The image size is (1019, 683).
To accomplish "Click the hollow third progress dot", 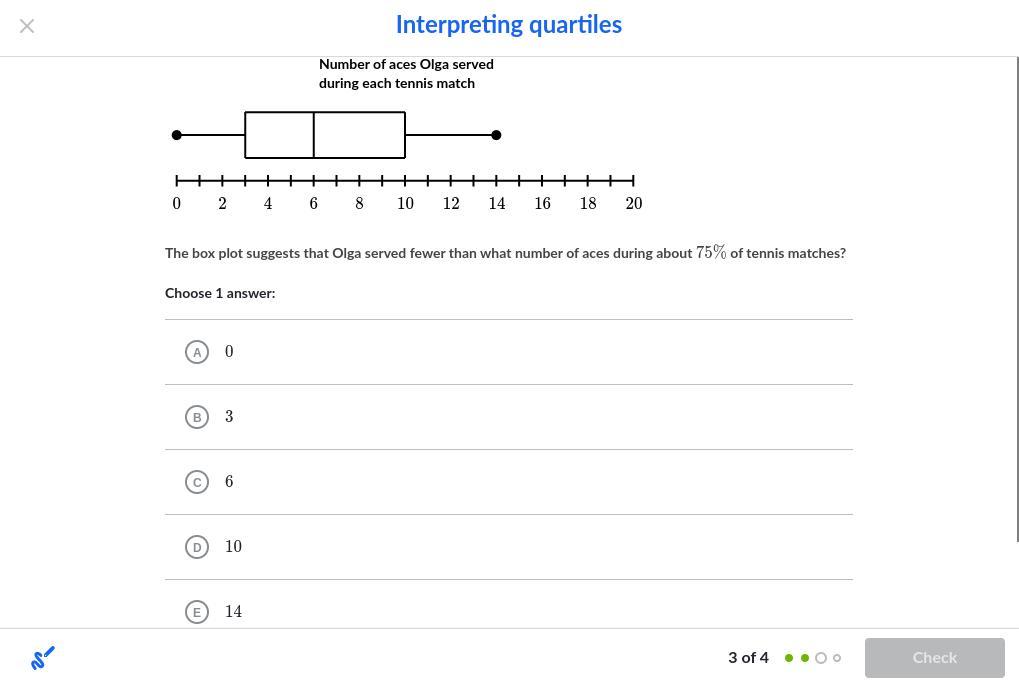I will click(821, 658).
